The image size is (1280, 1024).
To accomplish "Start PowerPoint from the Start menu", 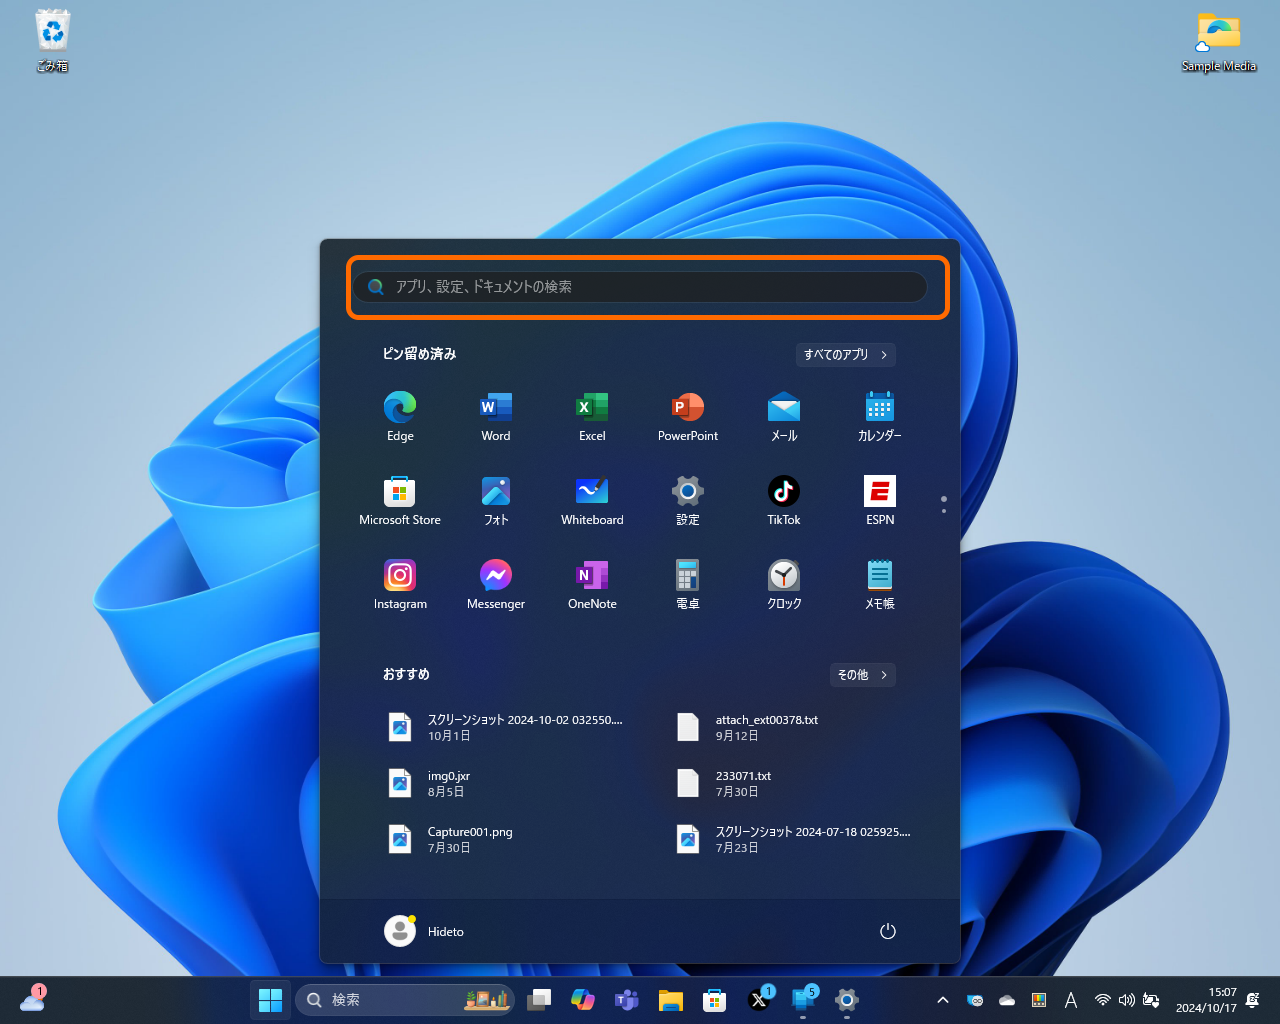I will coord(688,416).
